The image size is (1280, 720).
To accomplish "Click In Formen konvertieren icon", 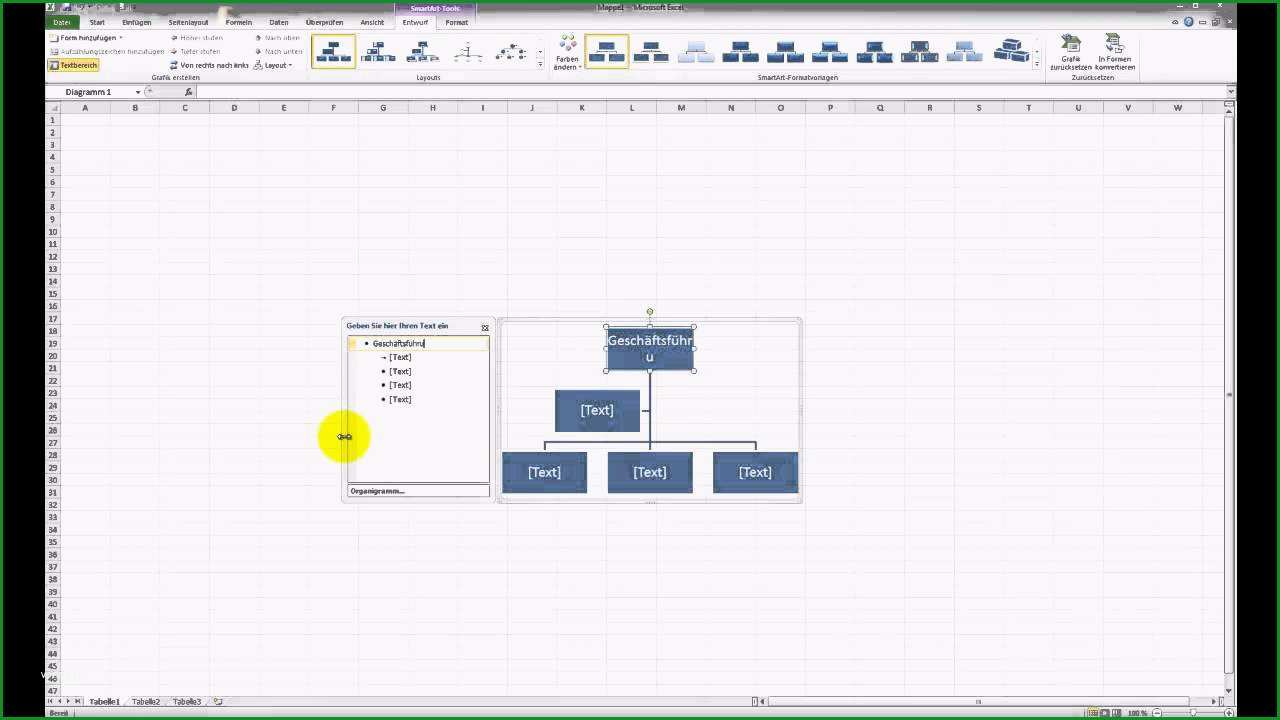I will point(1115,52).
